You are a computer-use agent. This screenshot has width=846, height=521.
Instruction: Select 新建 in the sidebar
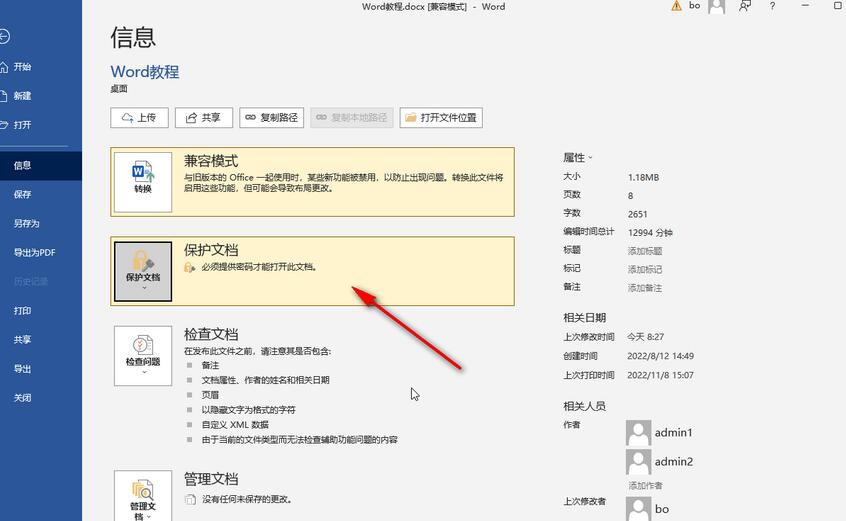coord(22,96)
